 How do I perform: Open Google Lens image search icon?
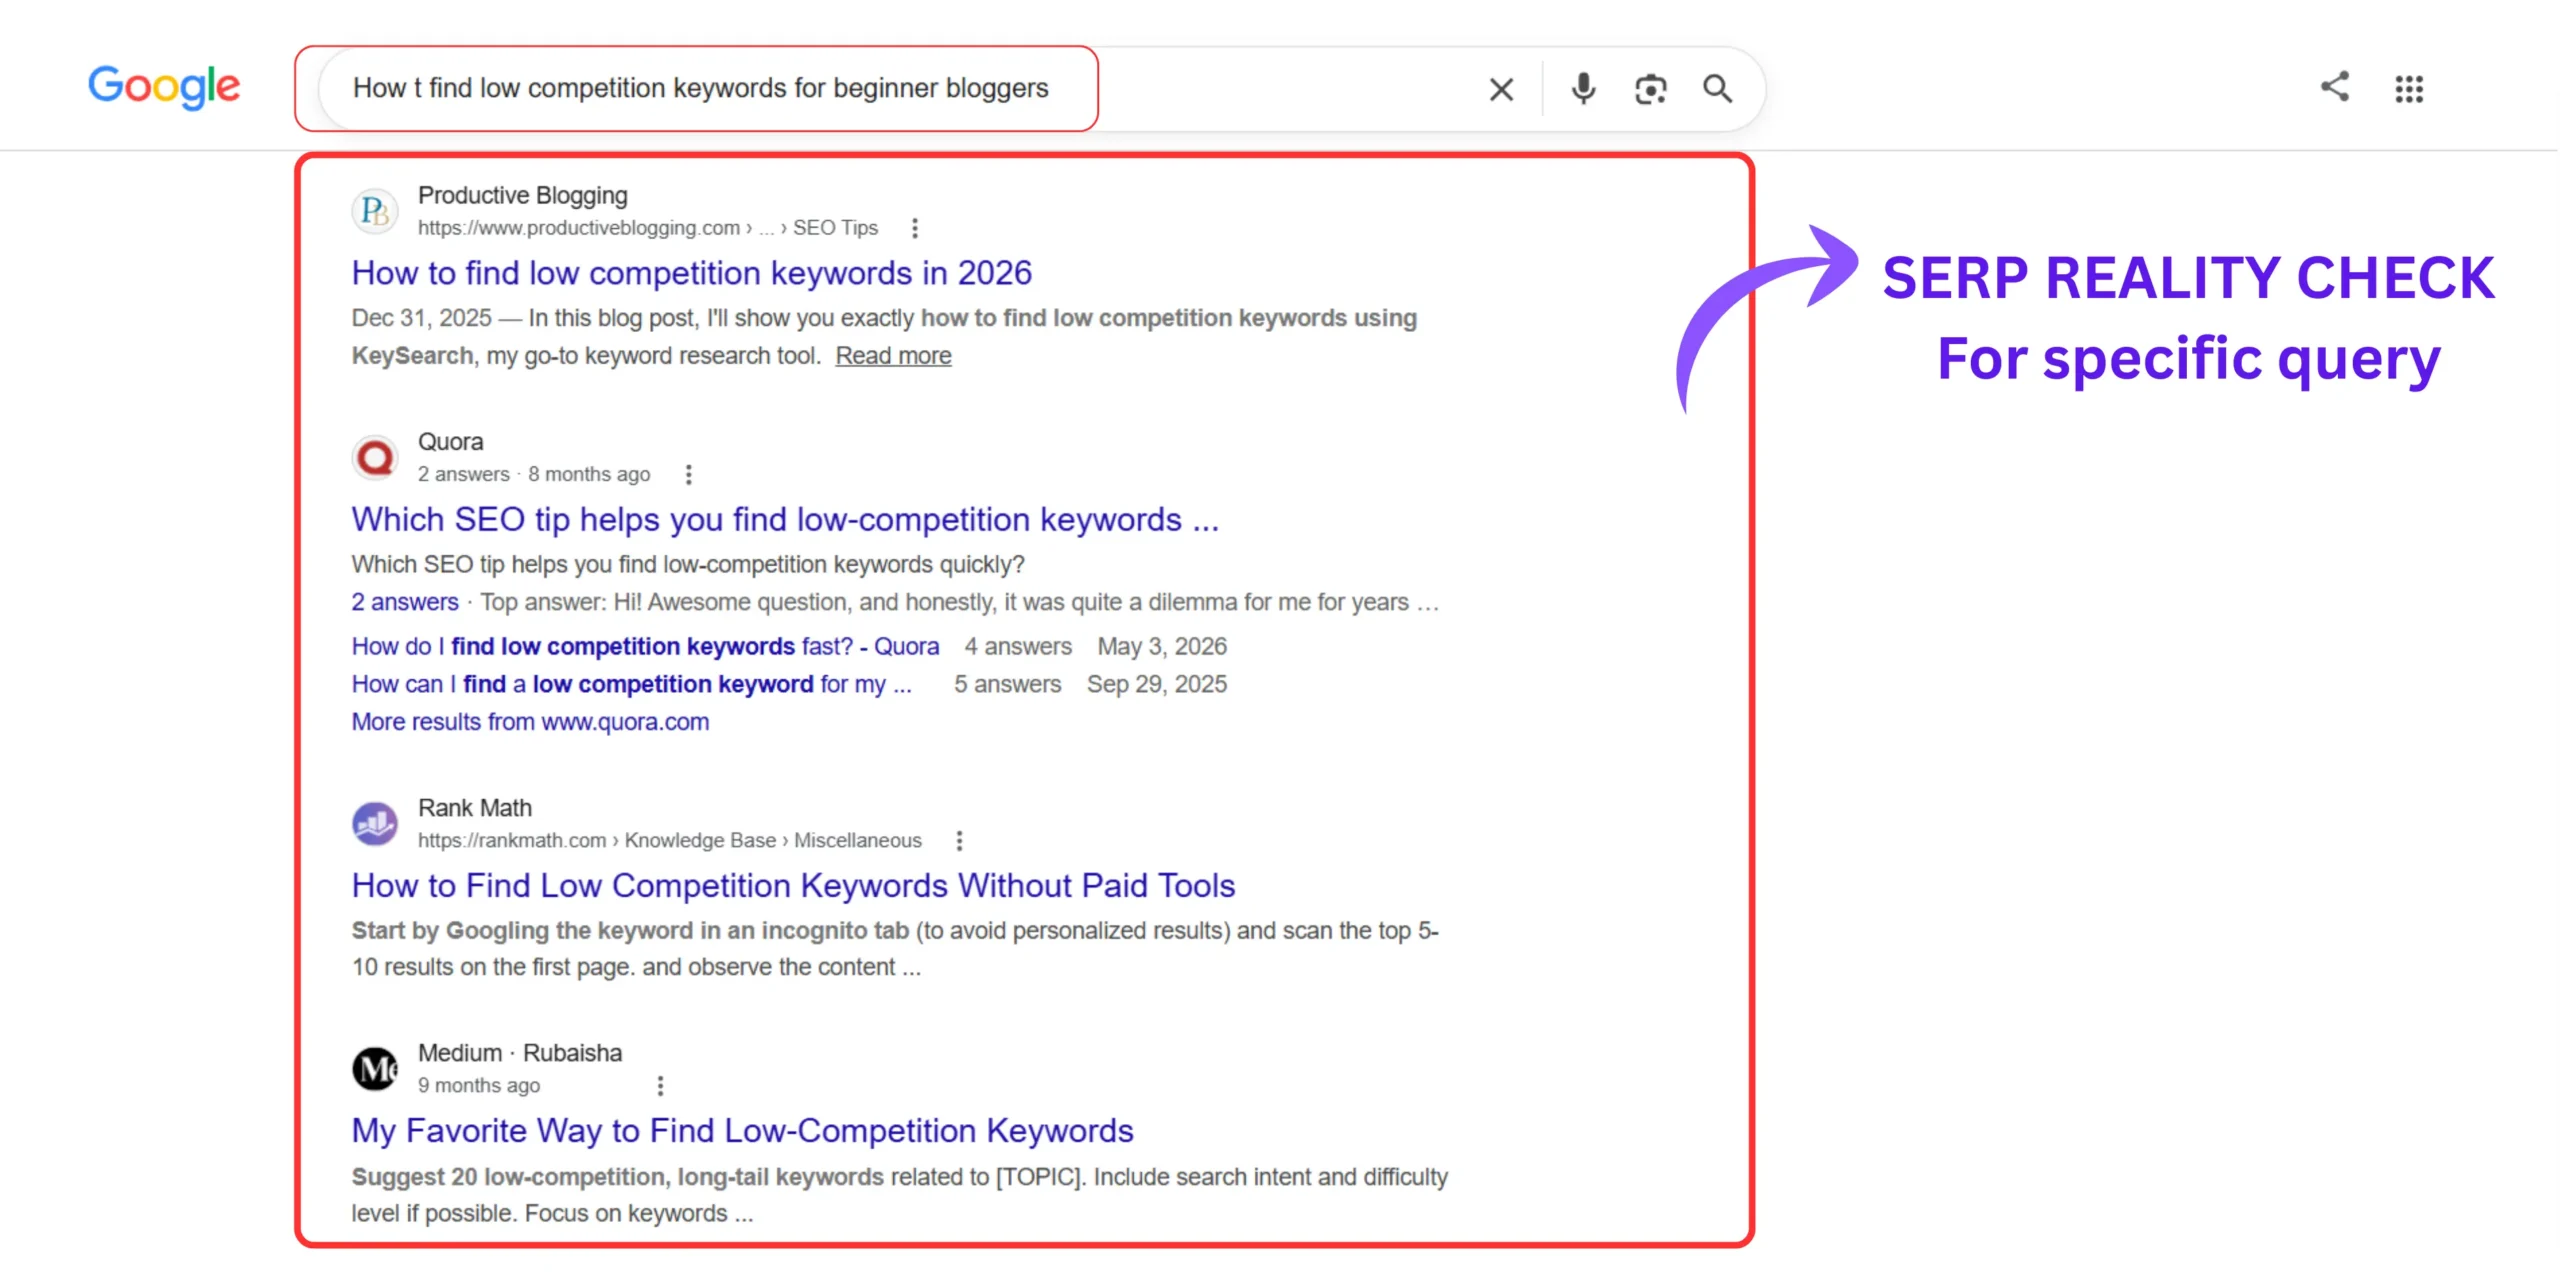pos(1650,89)
